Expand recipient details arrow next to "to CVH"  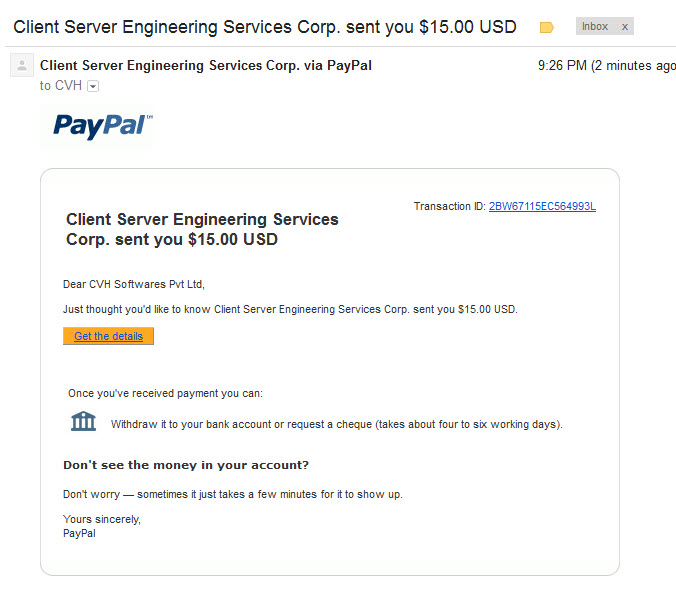pyautogui.click(x=93, y=86)
